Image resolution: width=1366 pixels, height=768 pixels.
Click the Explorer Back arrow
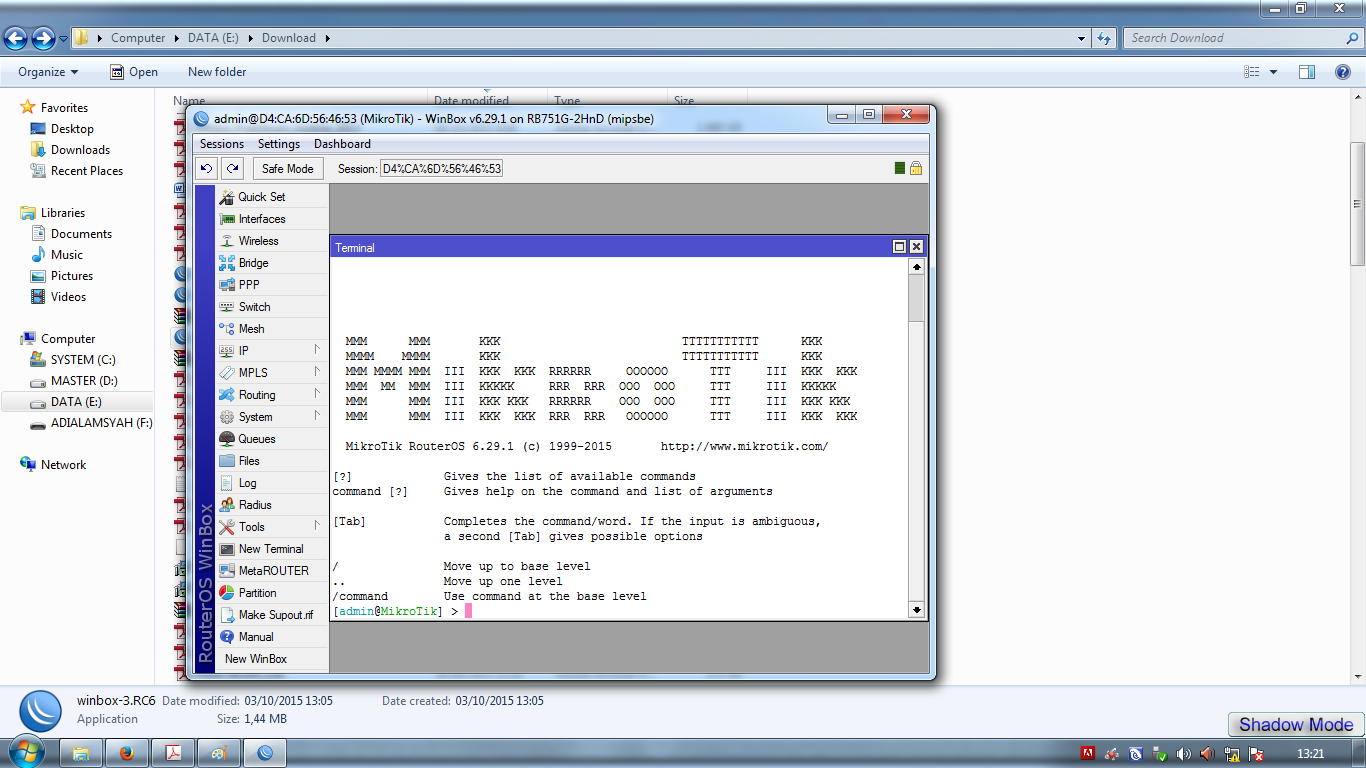tap(16, 38)
